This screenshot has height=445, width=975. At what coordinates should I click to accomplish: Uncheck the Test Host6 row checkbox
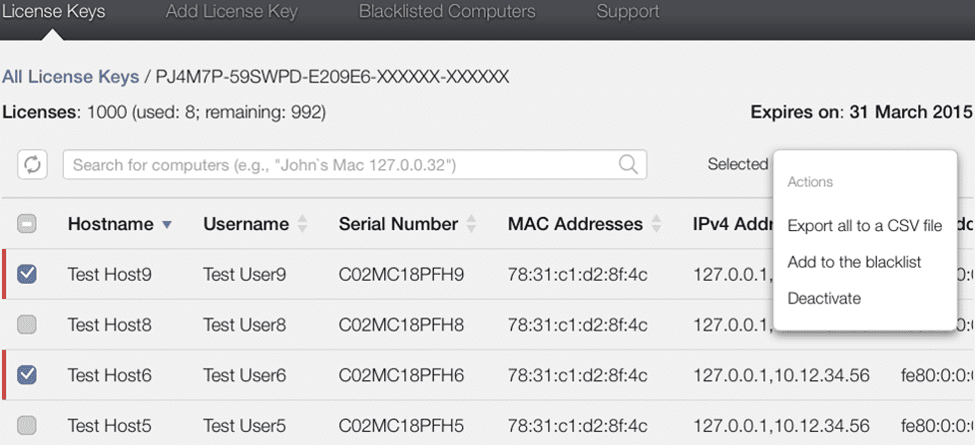pos(27,375)
